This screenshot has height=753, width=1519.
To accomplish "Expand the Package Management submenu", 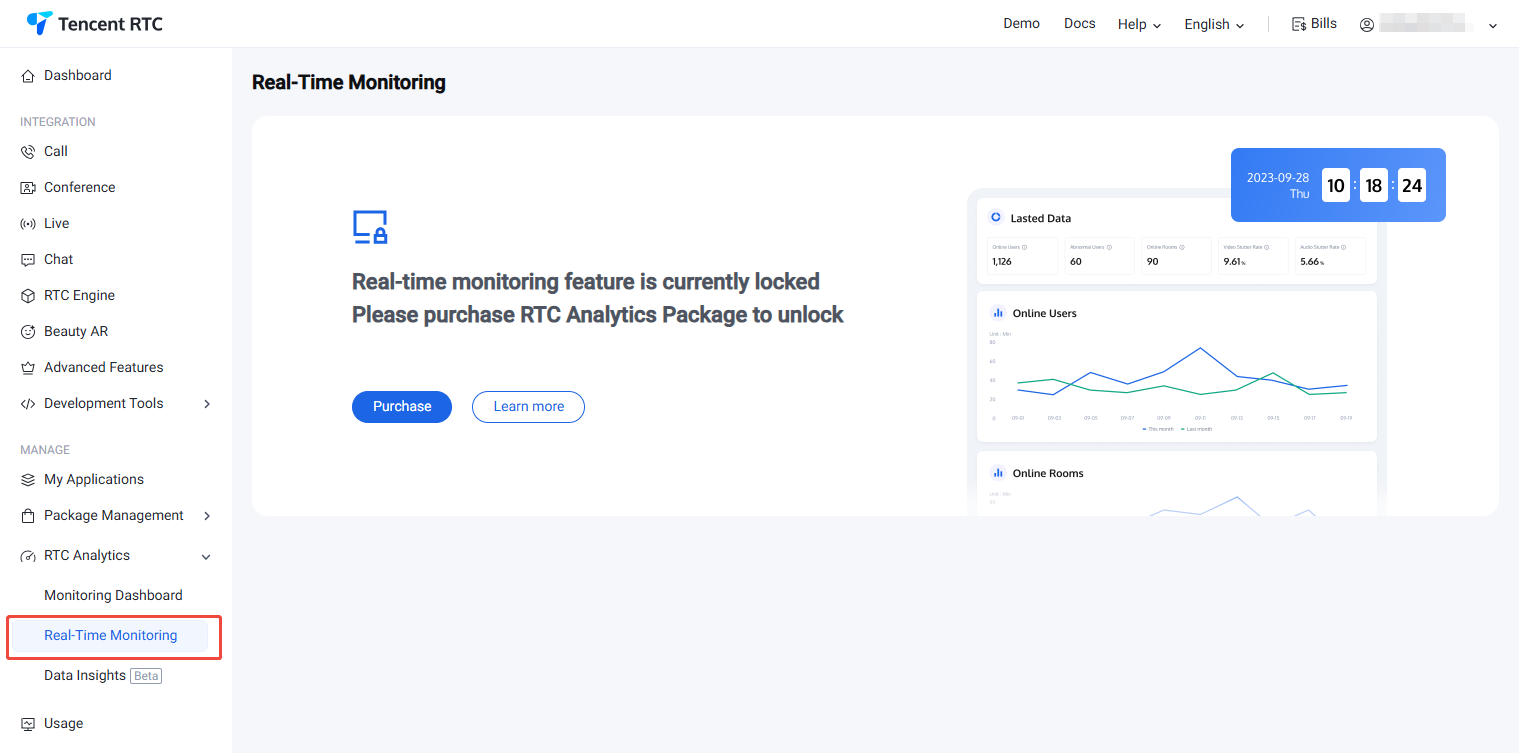I will [x=207, y=516].
